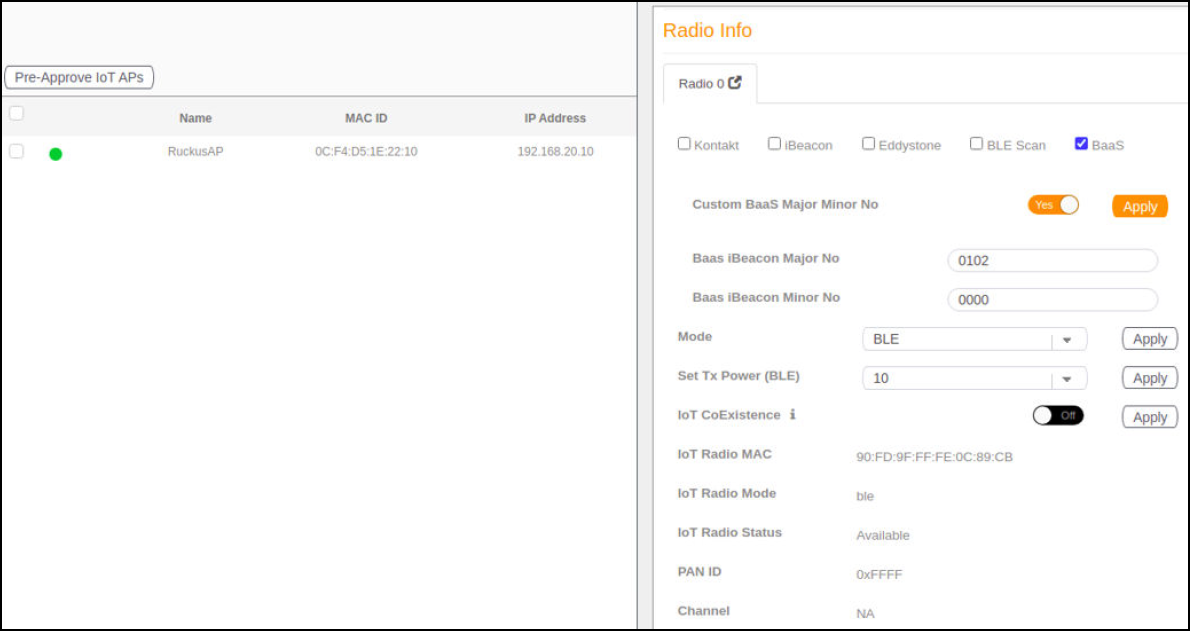Image resolution: width=1190 pixels, height=631 pixels.
Task: Click the MAC ID column header
Action: pyautogui.click(x=367, y=118)
